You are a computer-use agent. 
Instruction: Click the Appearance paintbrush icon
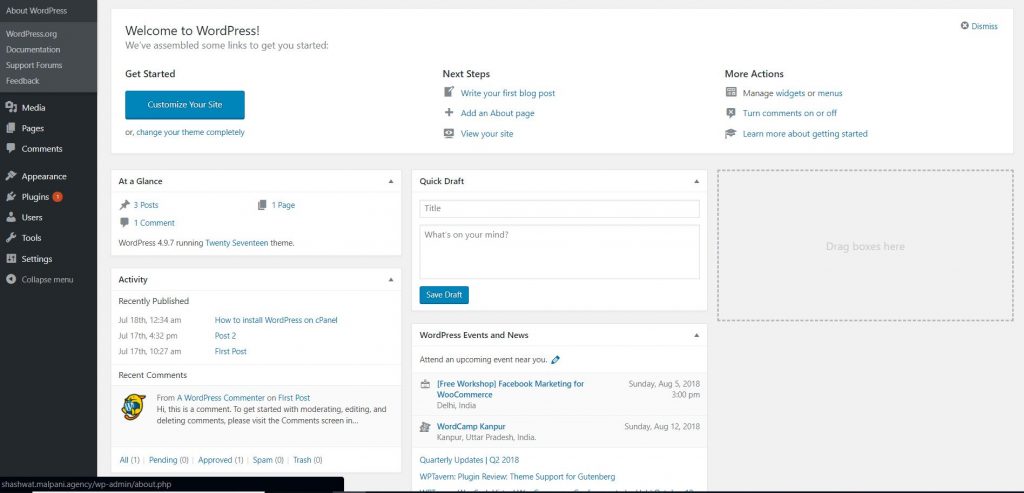click(x=10, y=176)
